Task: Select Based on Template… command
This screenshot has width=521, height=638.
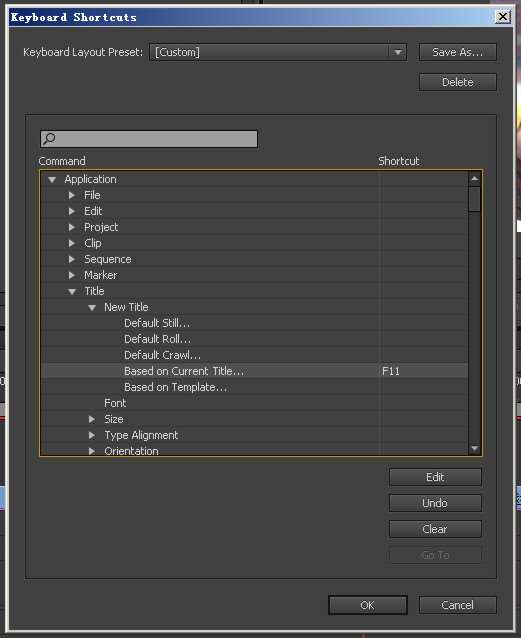Action: pos(175,387)
